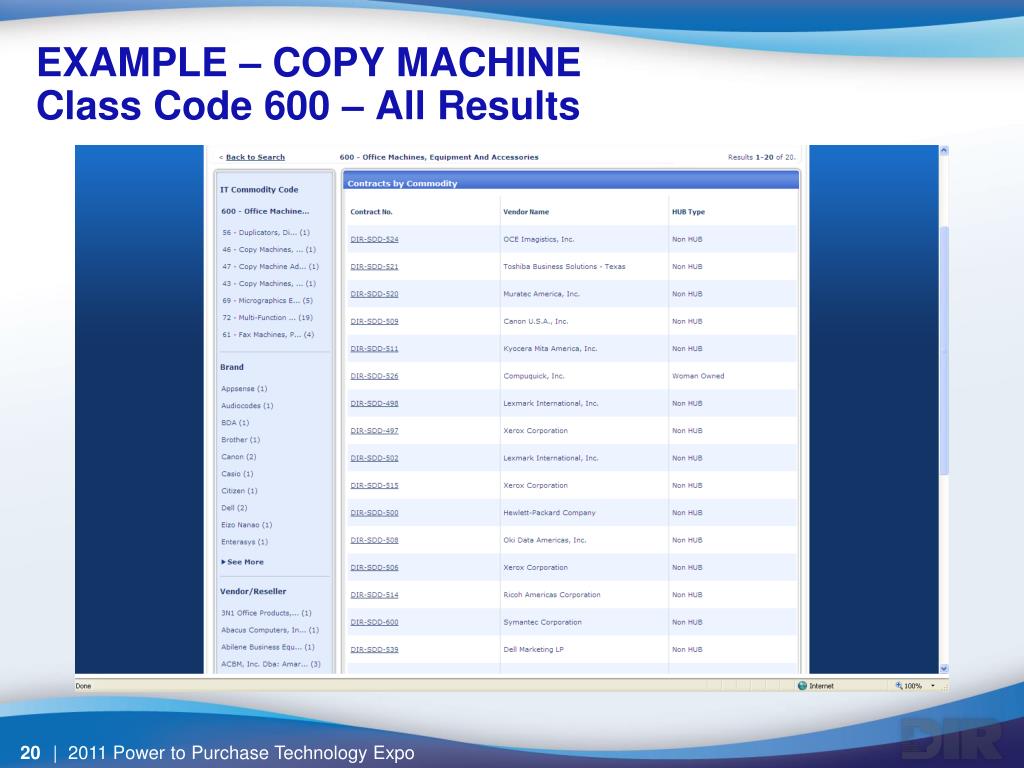Filter by brand Brother

240,440
